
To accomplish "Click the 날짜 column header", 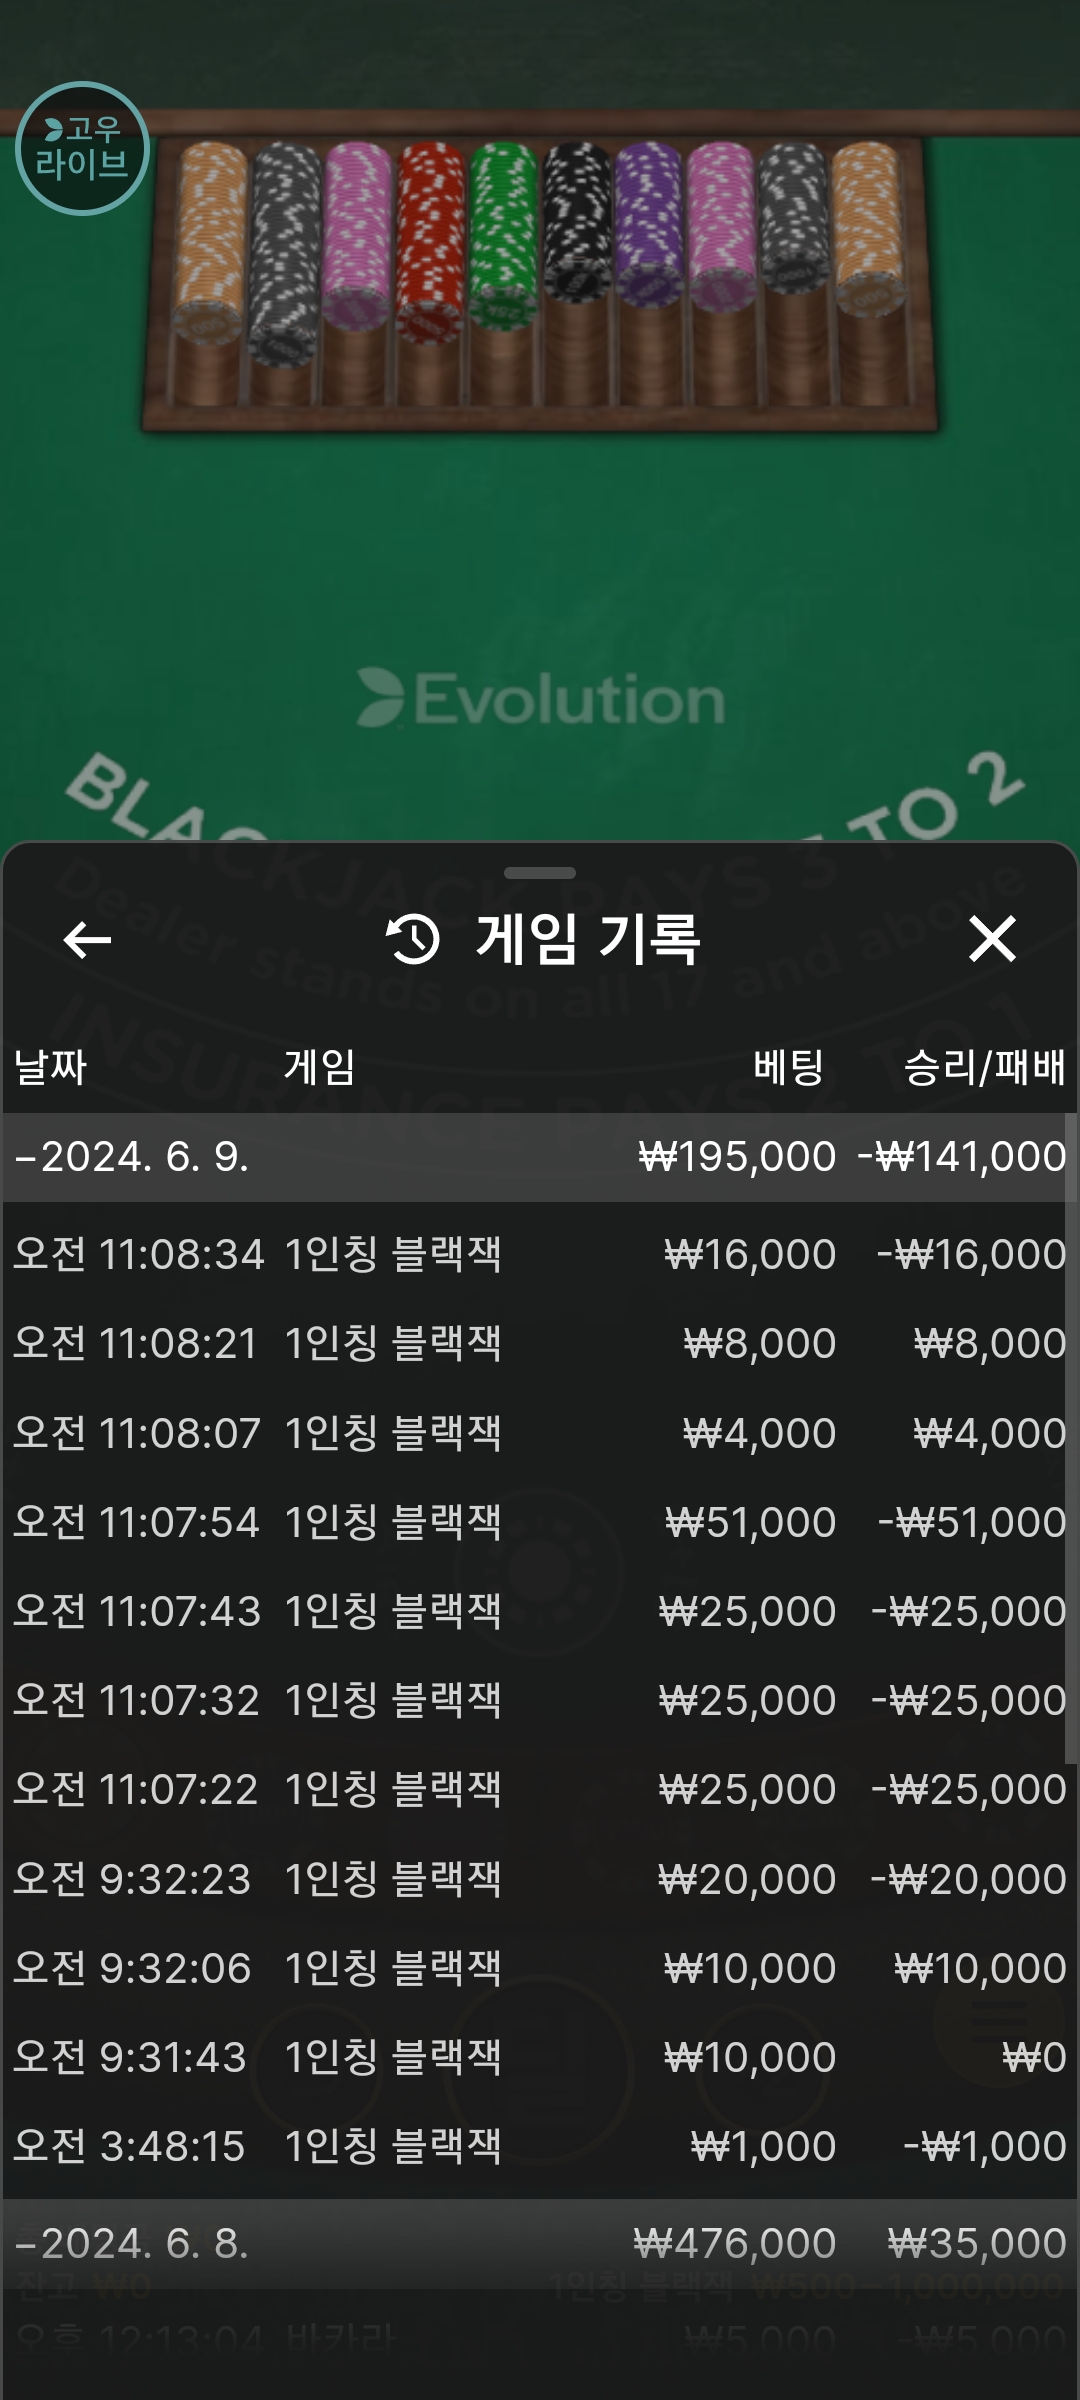I will click(50, 1067).
